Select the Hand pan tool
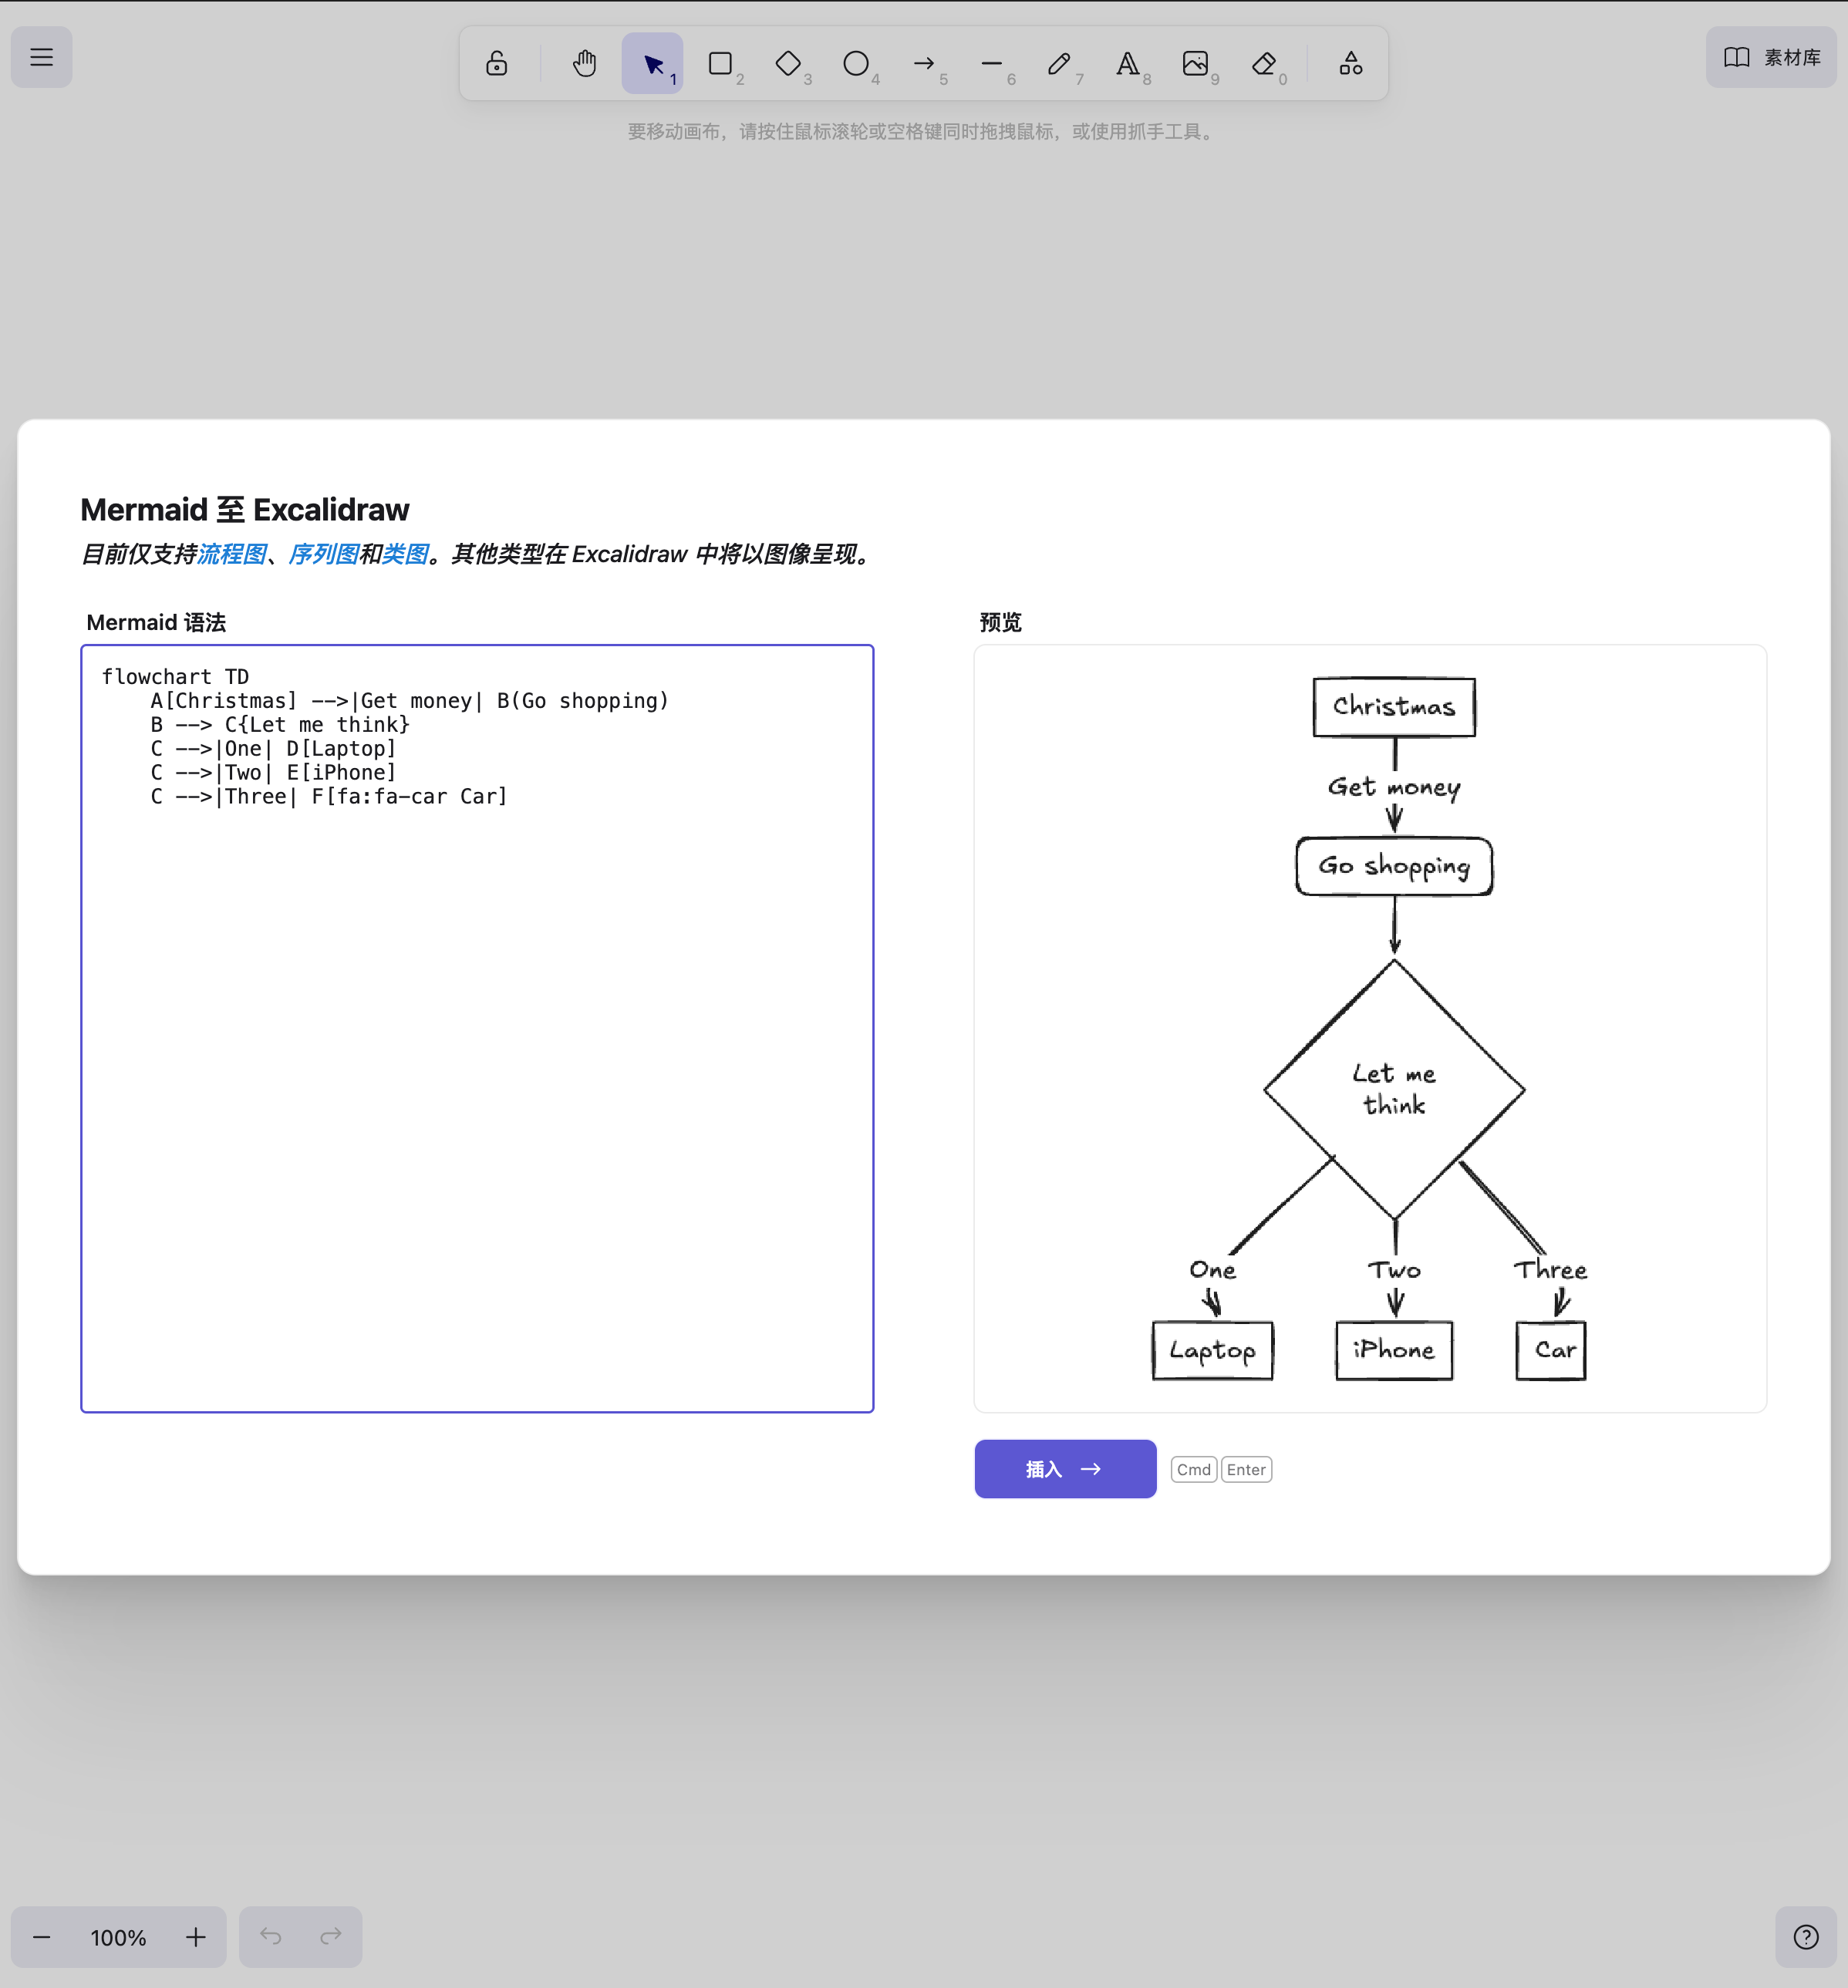The image size is (1848, 1988). pyautogui.click(x=584, y=64)
